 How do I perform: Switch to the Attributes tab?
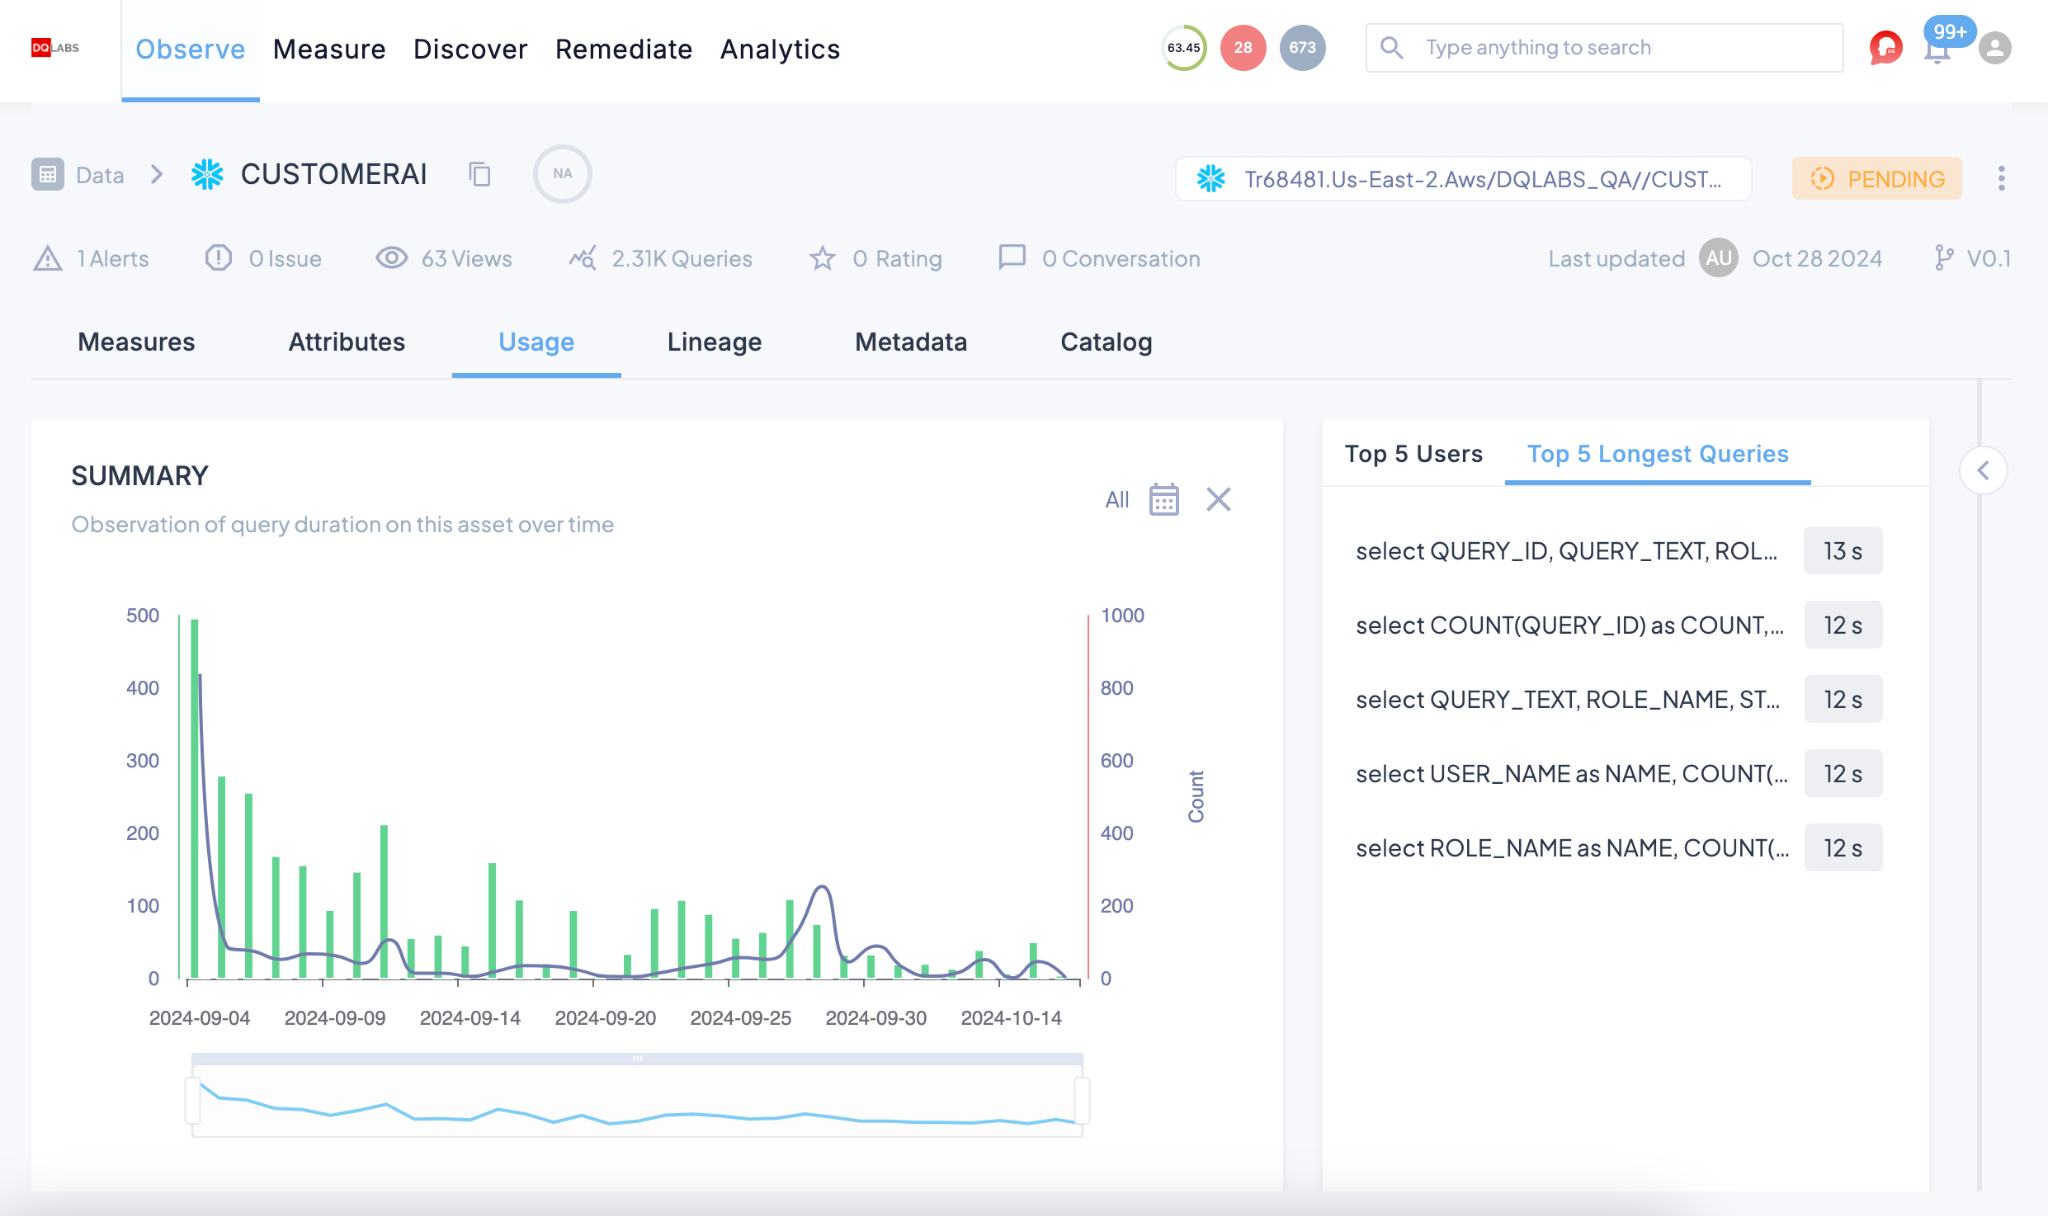pyautogui.click(x=346, y=342)
